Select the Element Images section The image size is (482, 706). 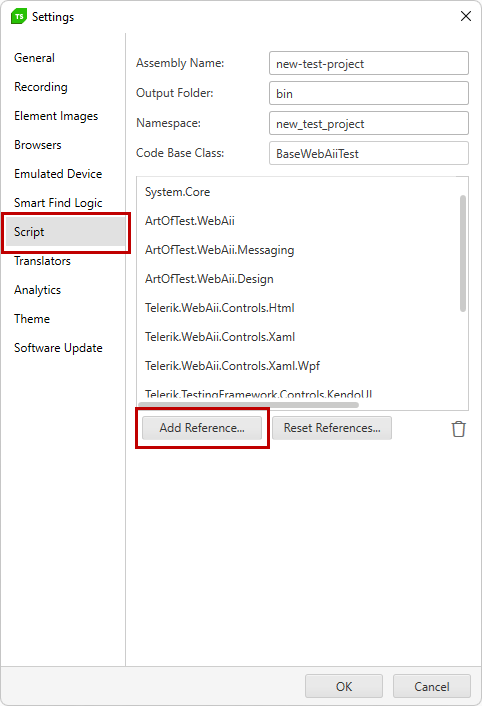[56, 116]
